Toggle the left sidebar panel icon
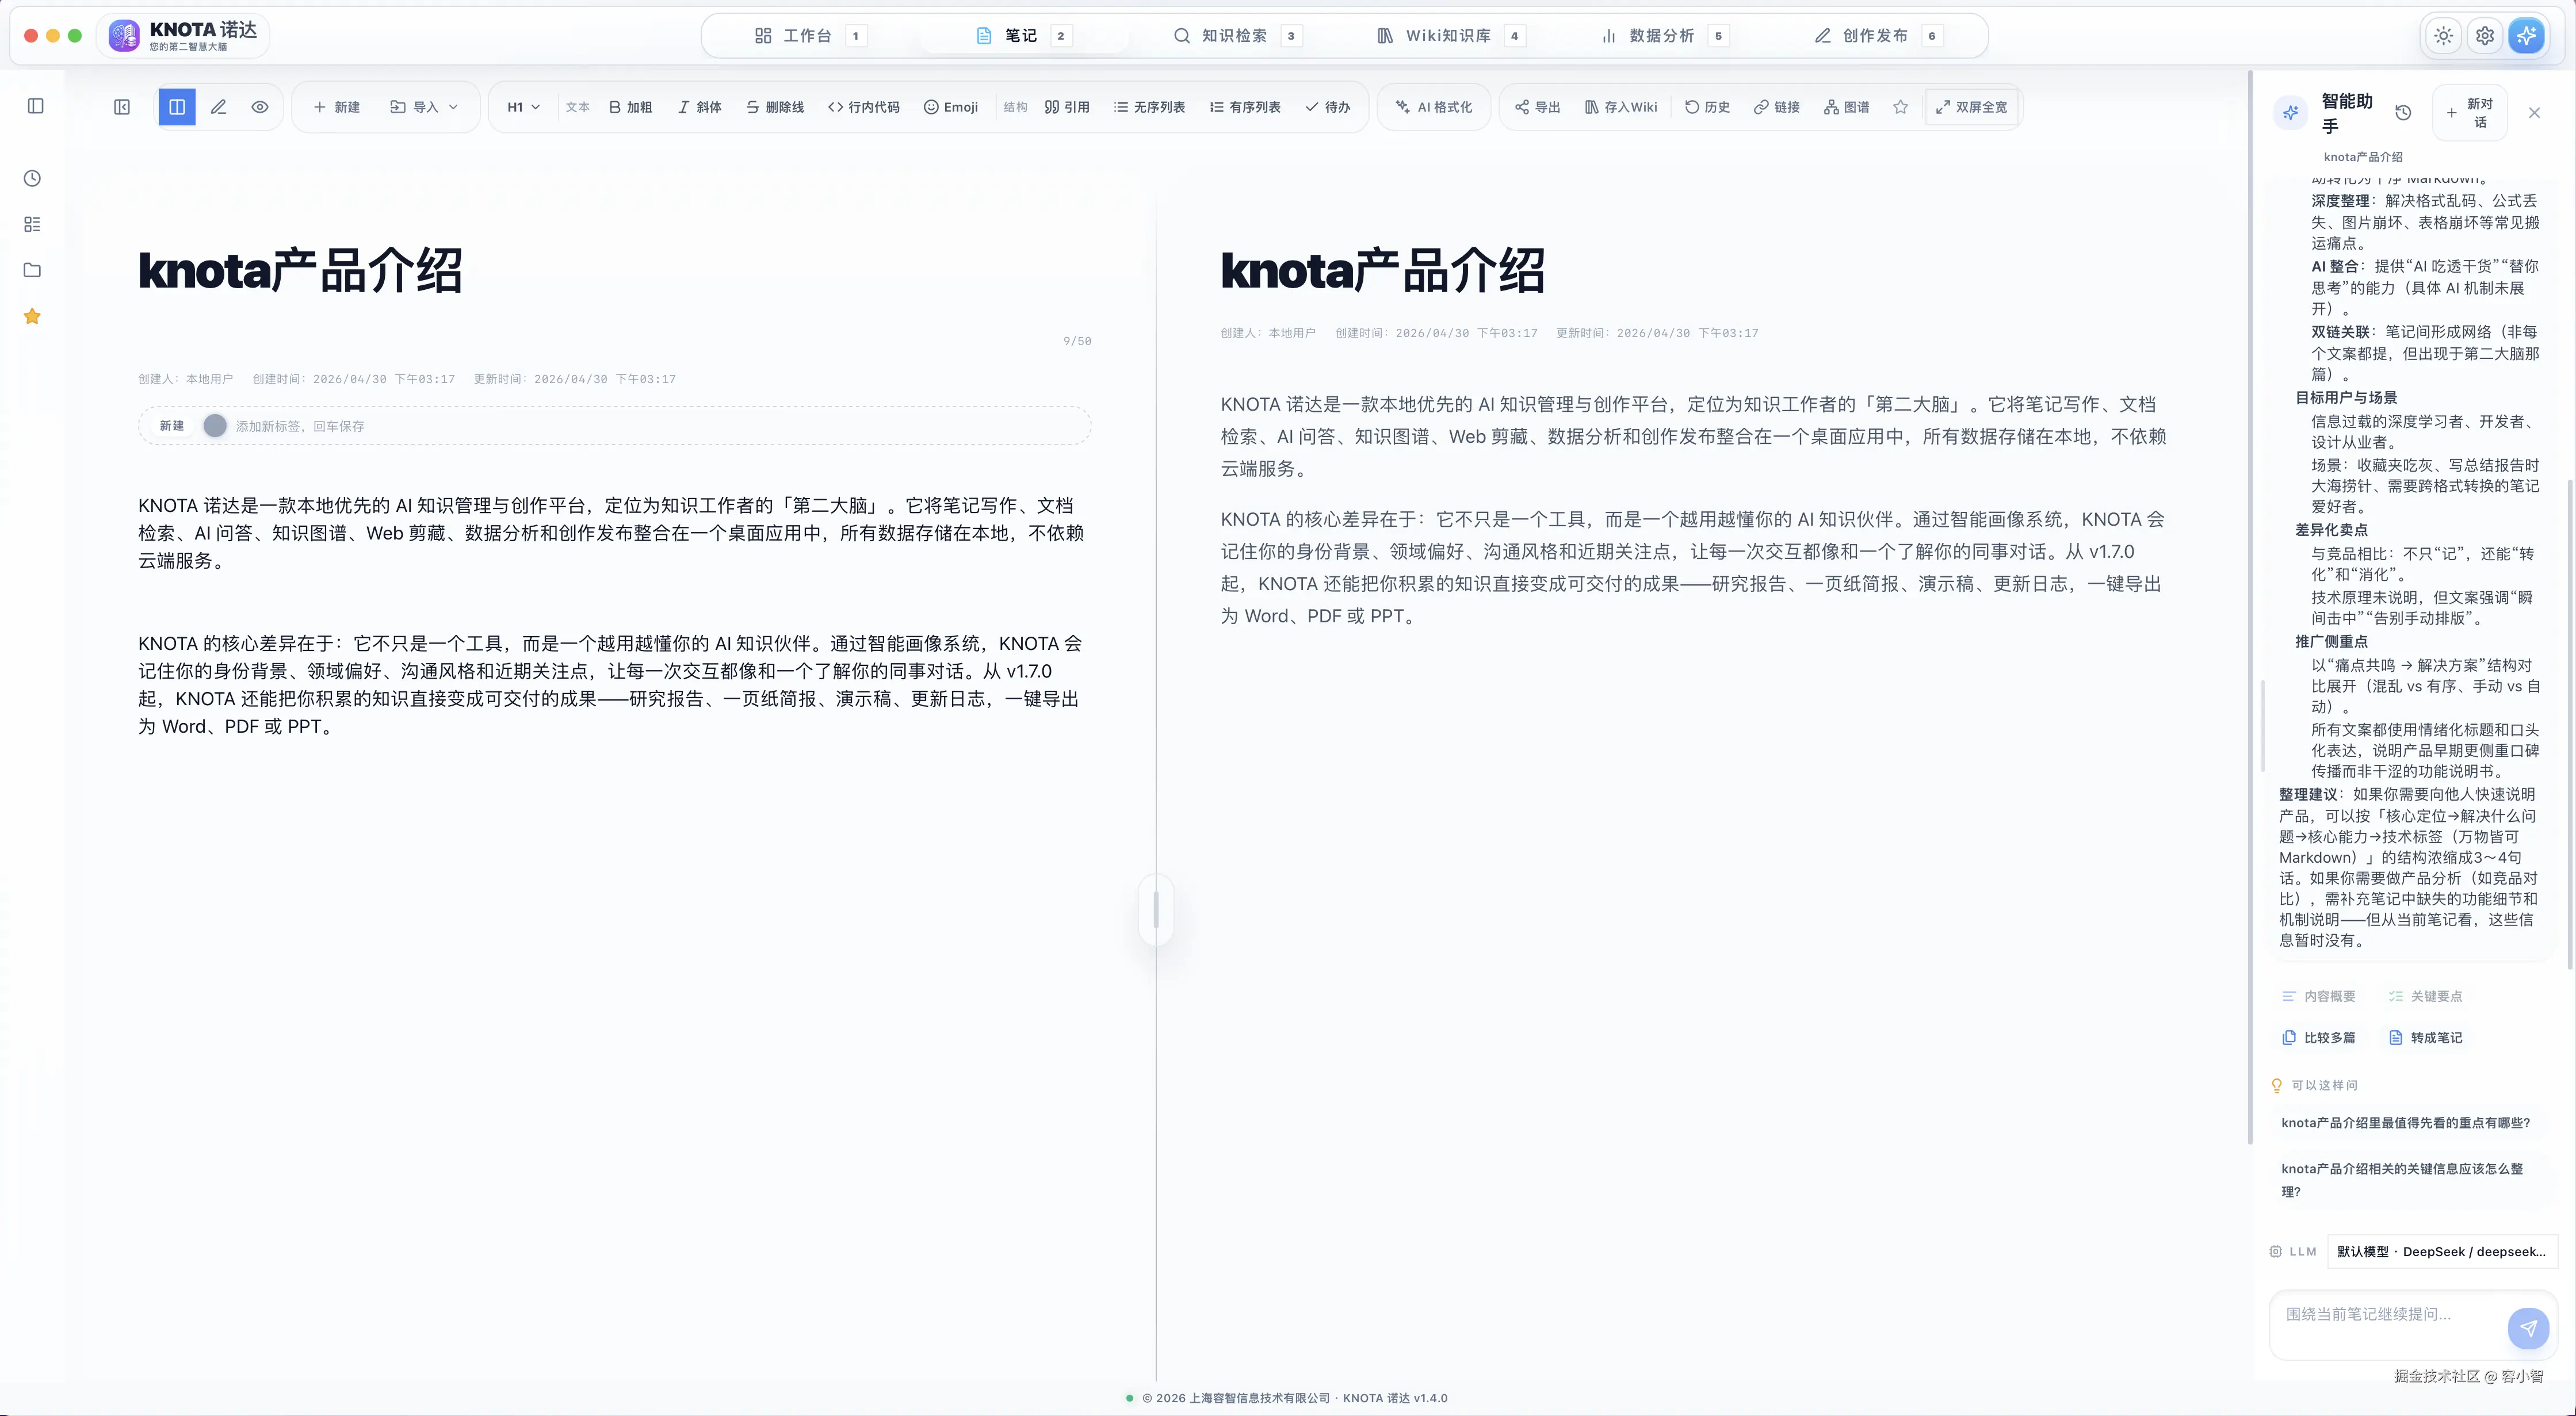Screen dimensions: 2576x1416 [x=36, y=106]
